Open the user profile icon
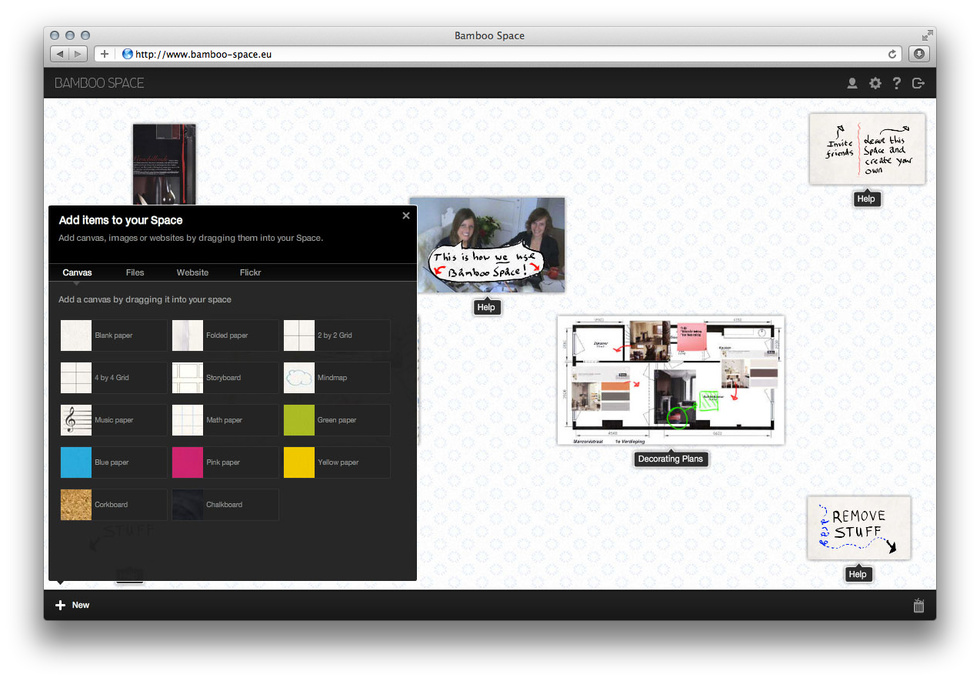The height and width of the screenshot is (681, 980). point(852,83)
